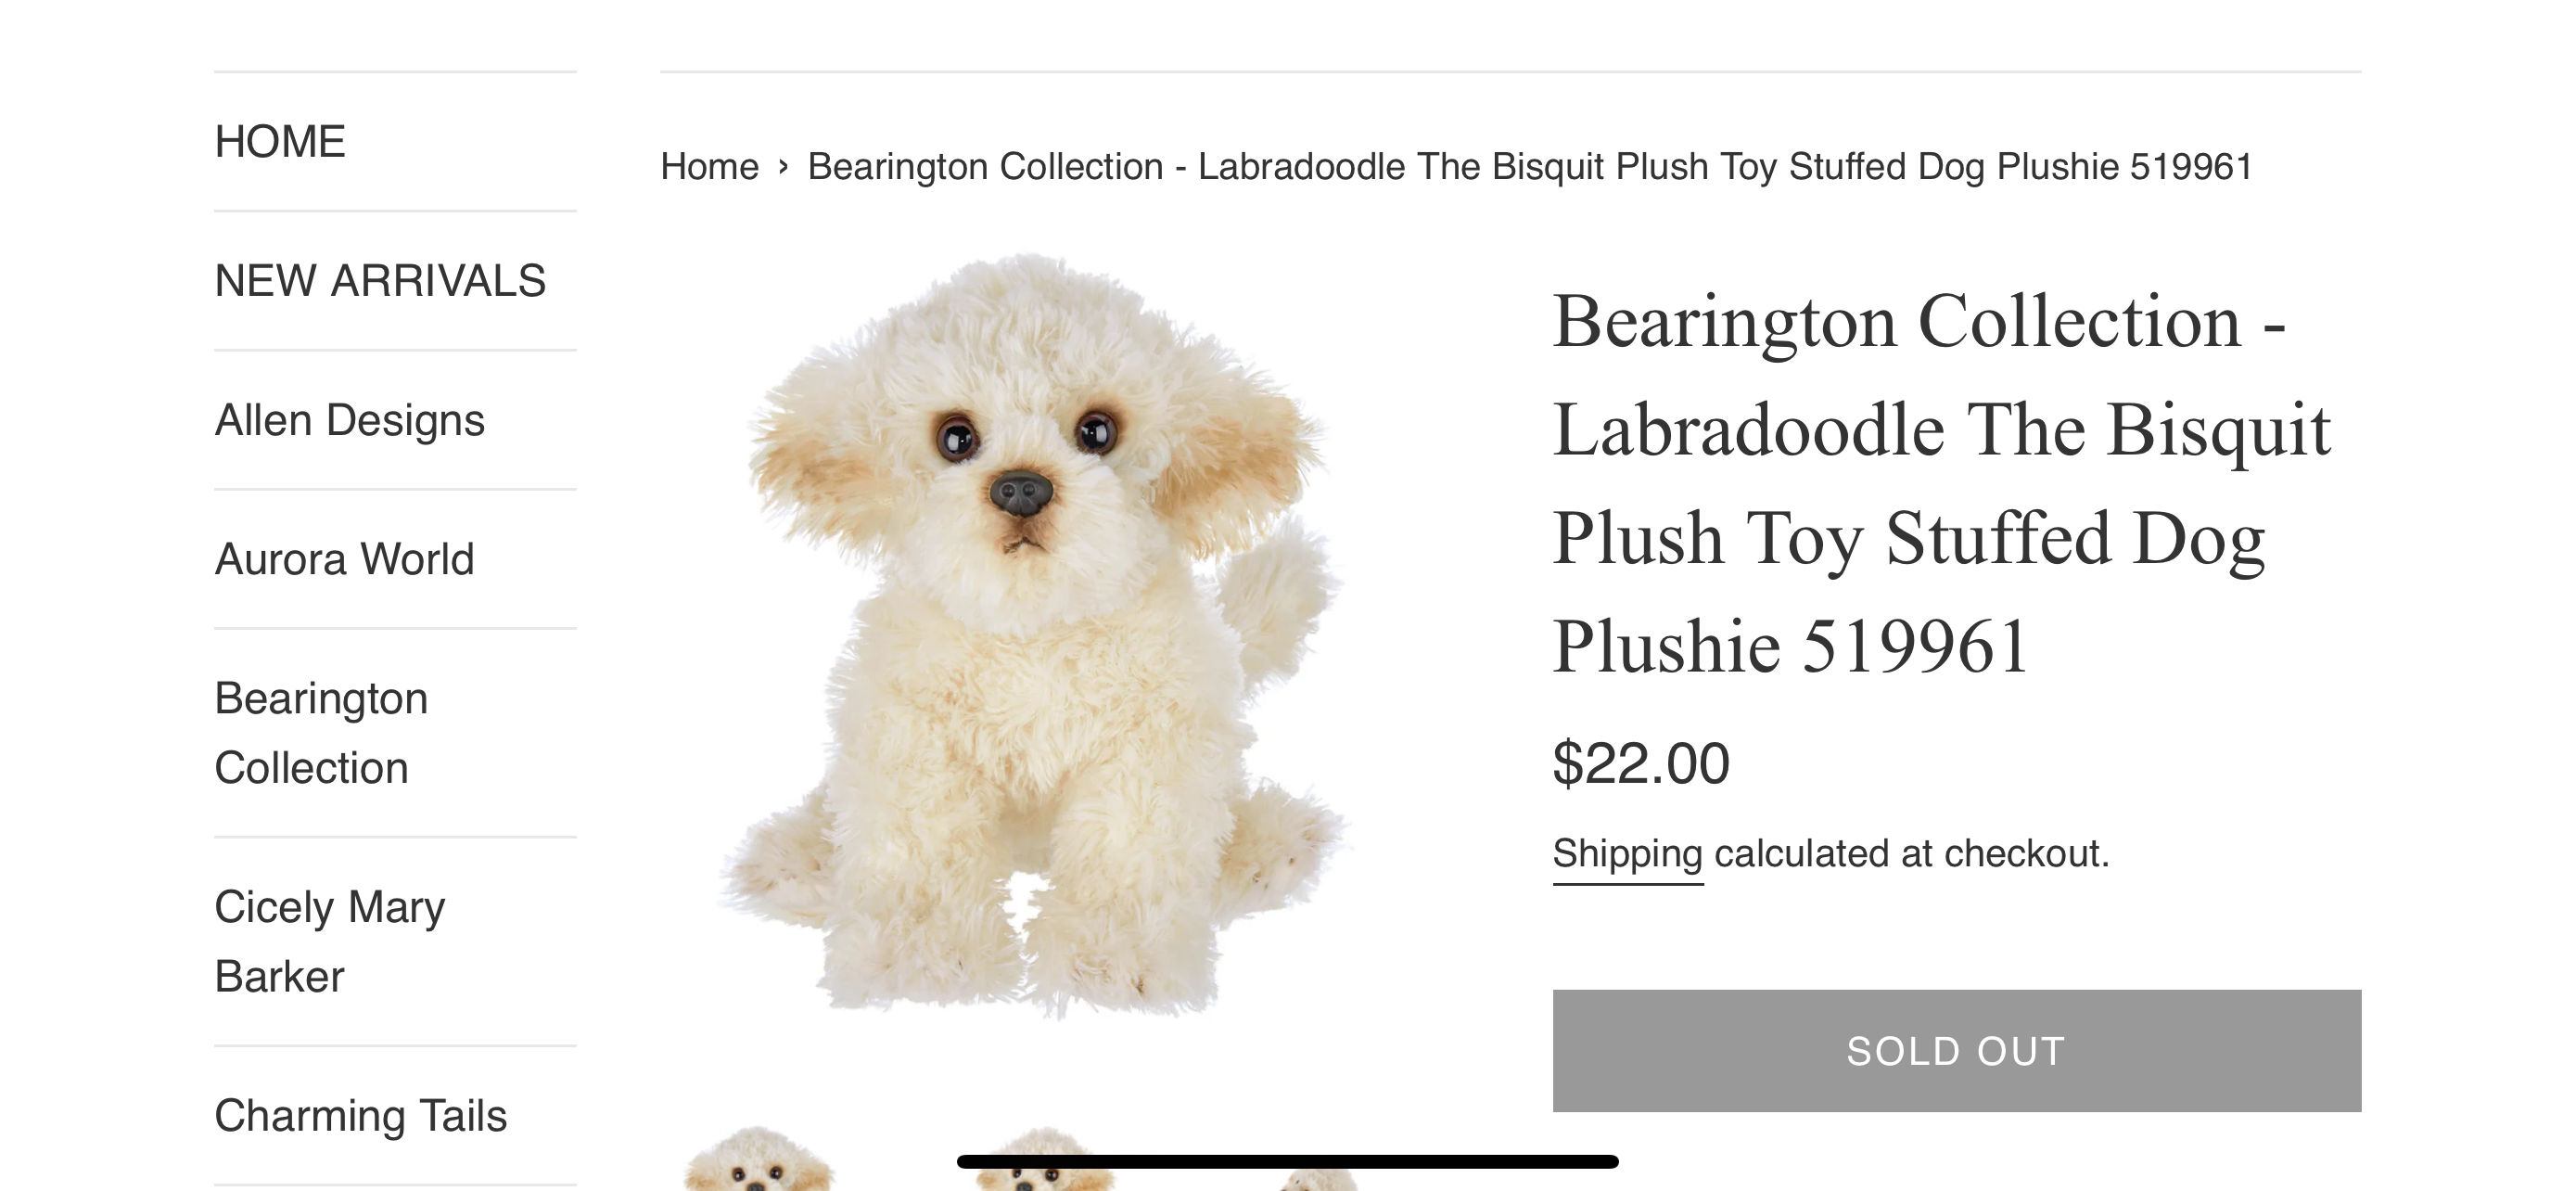Open the Shipping policy link
2576x1191 pixels.
pos(1627,854)
